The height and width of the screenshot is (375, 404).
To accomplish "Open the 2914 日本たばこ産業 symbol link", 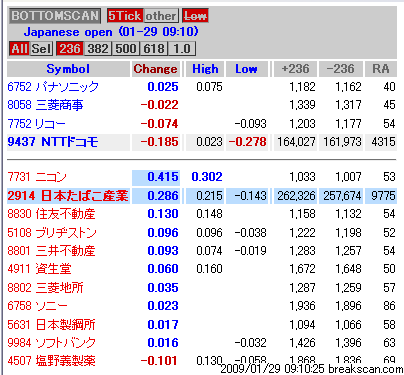I will 68,196.
